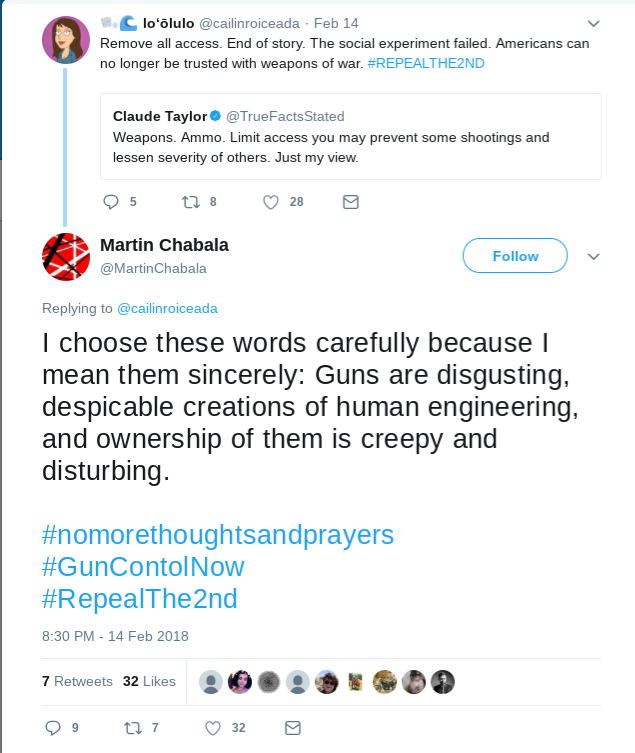This screenshot has height=753, width=635.
Task: Like the lo'ōlulo tweet
Action: [270, 201]
